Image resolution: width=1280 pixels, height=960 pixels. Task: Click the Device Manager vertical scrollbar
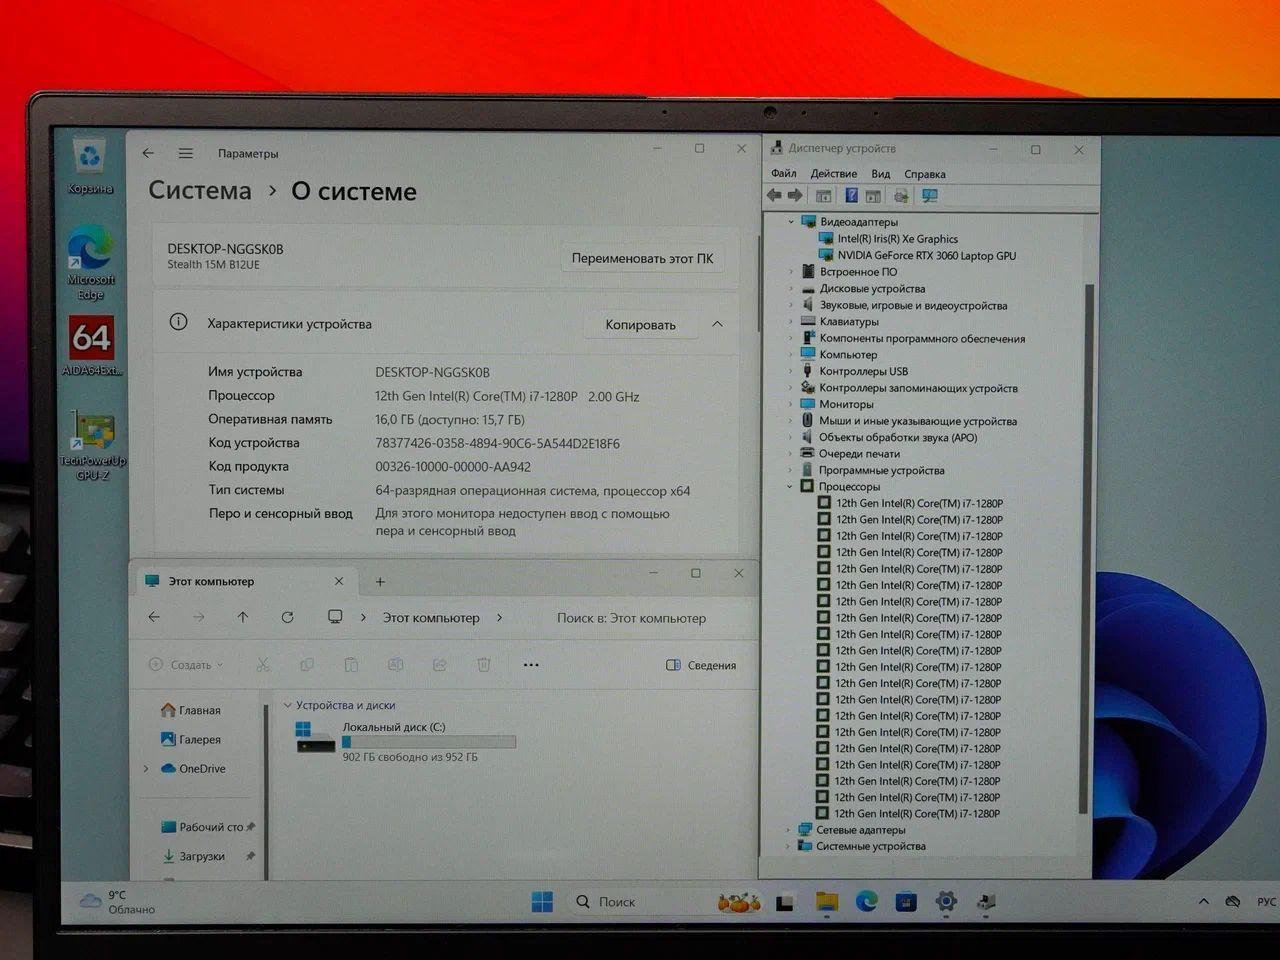click(x=1086, y=548)
